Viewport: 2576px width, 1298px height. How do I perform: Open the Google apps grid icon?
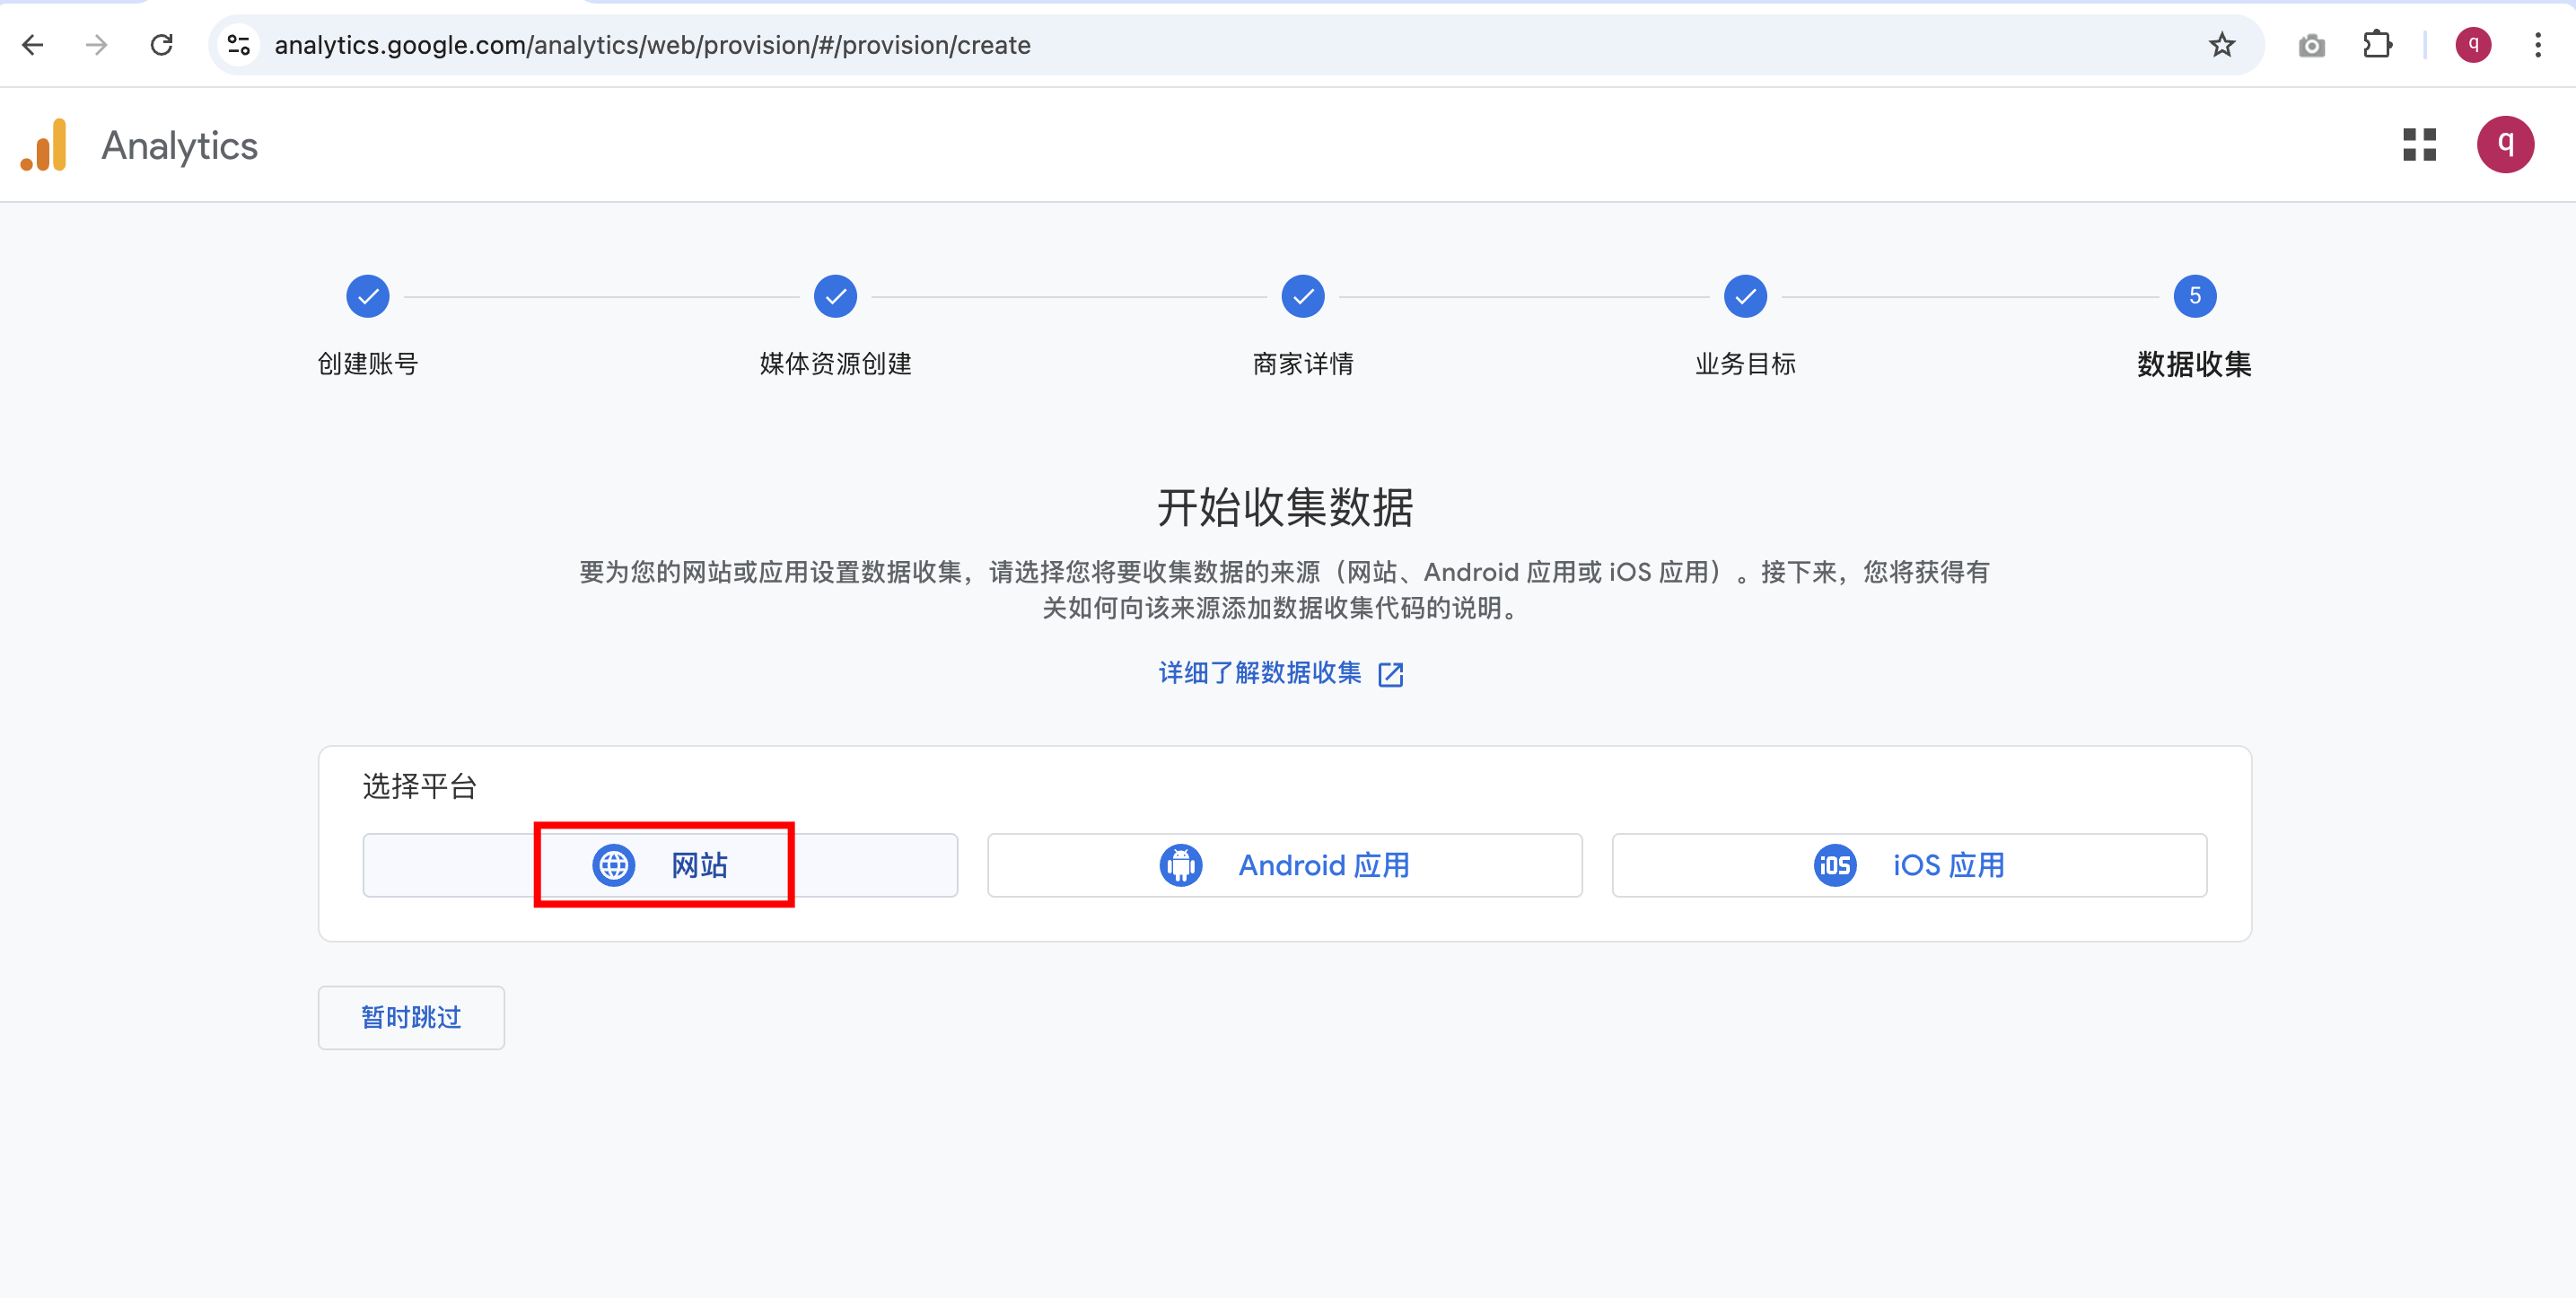point(2419,145)
